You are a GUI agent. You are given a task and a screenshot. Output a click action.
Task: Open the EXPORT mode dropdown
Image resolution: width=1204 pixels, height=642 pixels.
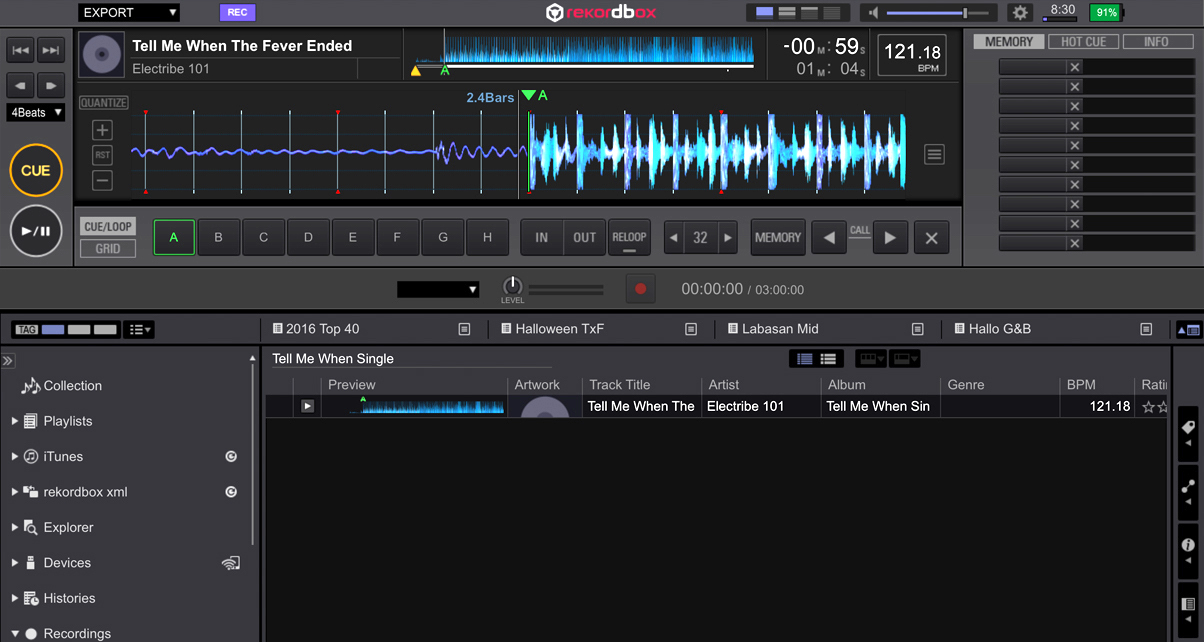130,13
